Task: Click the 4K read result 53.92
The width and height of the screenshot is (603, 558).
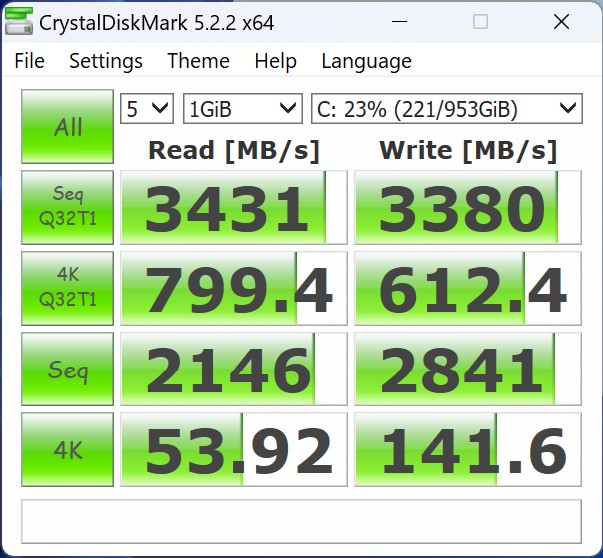Action: 234,450
